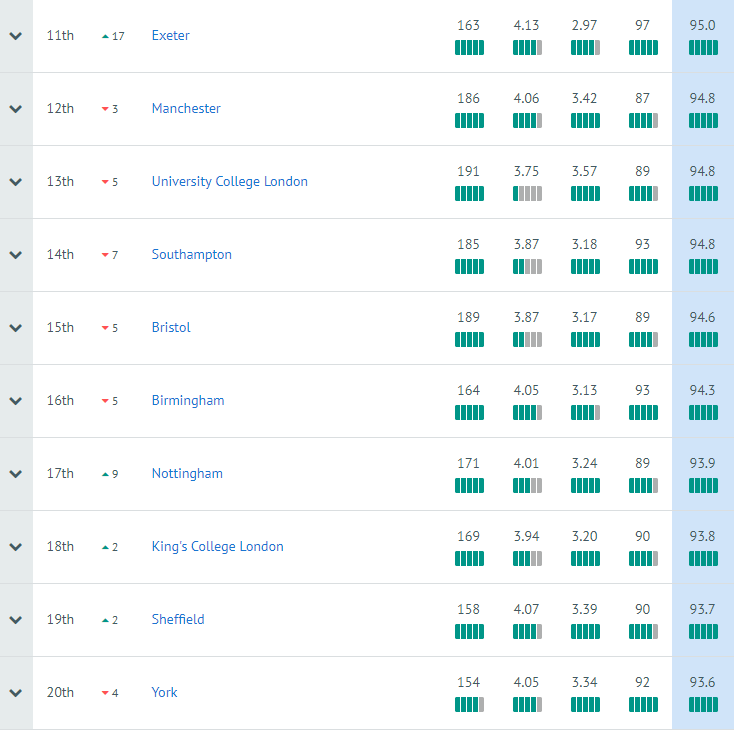Open the Southampton university link
Image resolution: width=734 pixels, height=730 pixels.
point(191,255)
